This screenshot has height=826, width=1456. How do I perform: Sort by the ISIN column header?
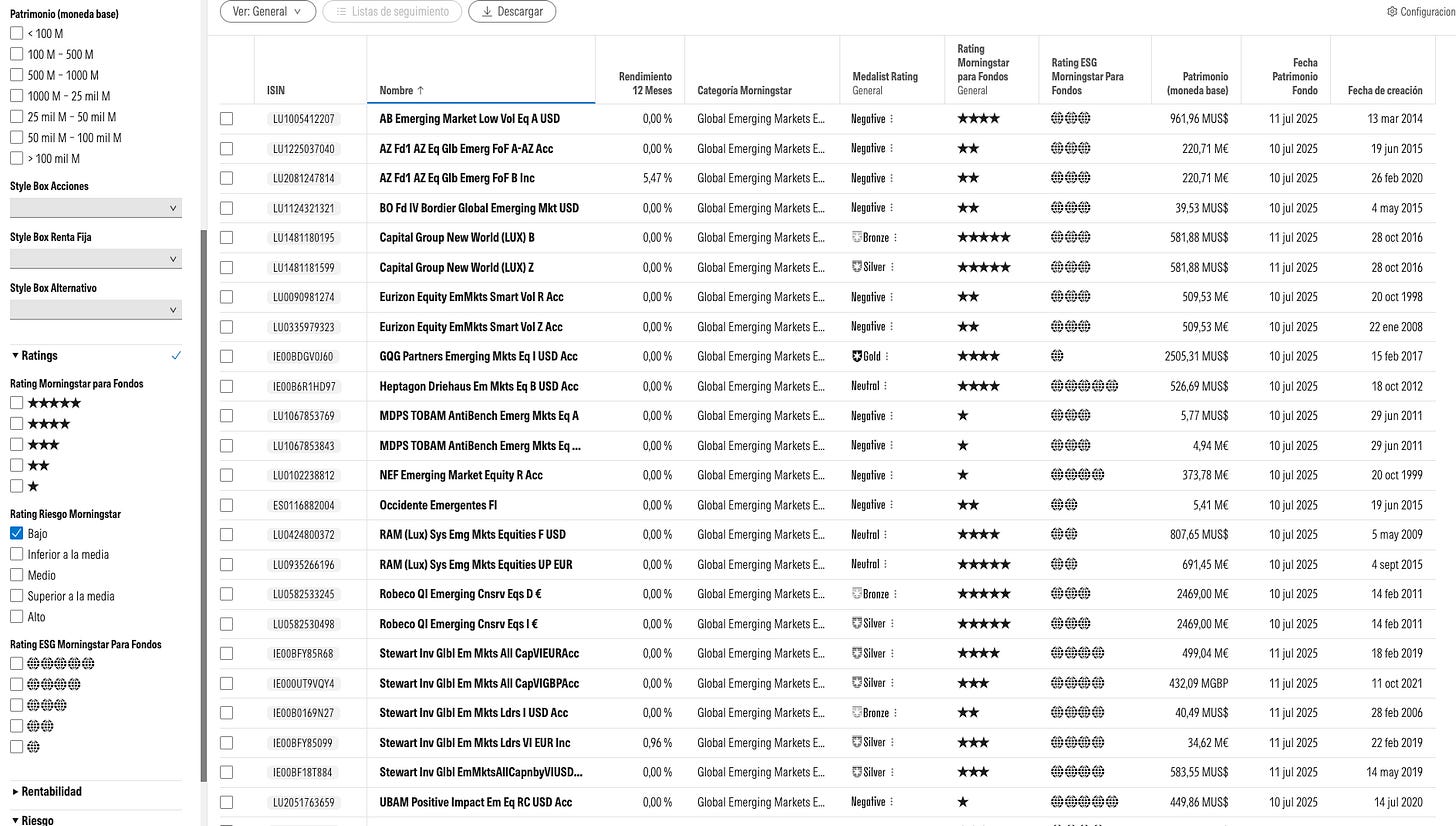tap(276, 91)
